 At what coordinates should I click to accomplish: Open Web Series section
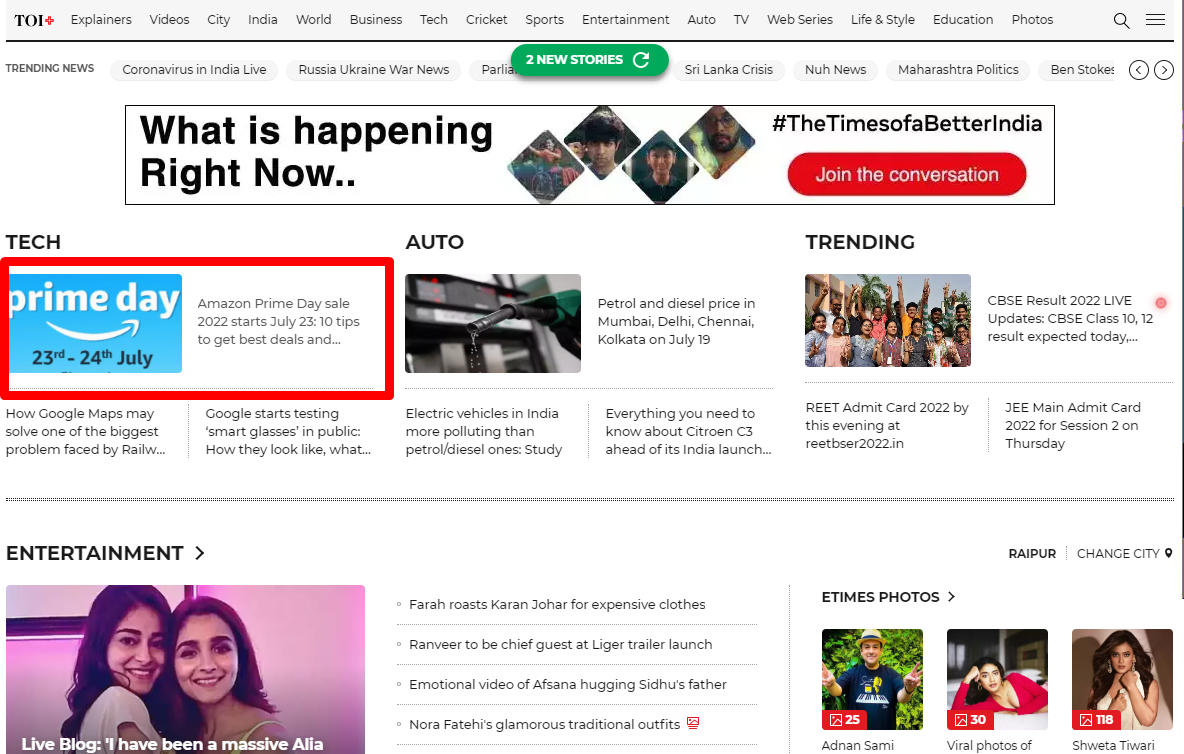point(800,20)
